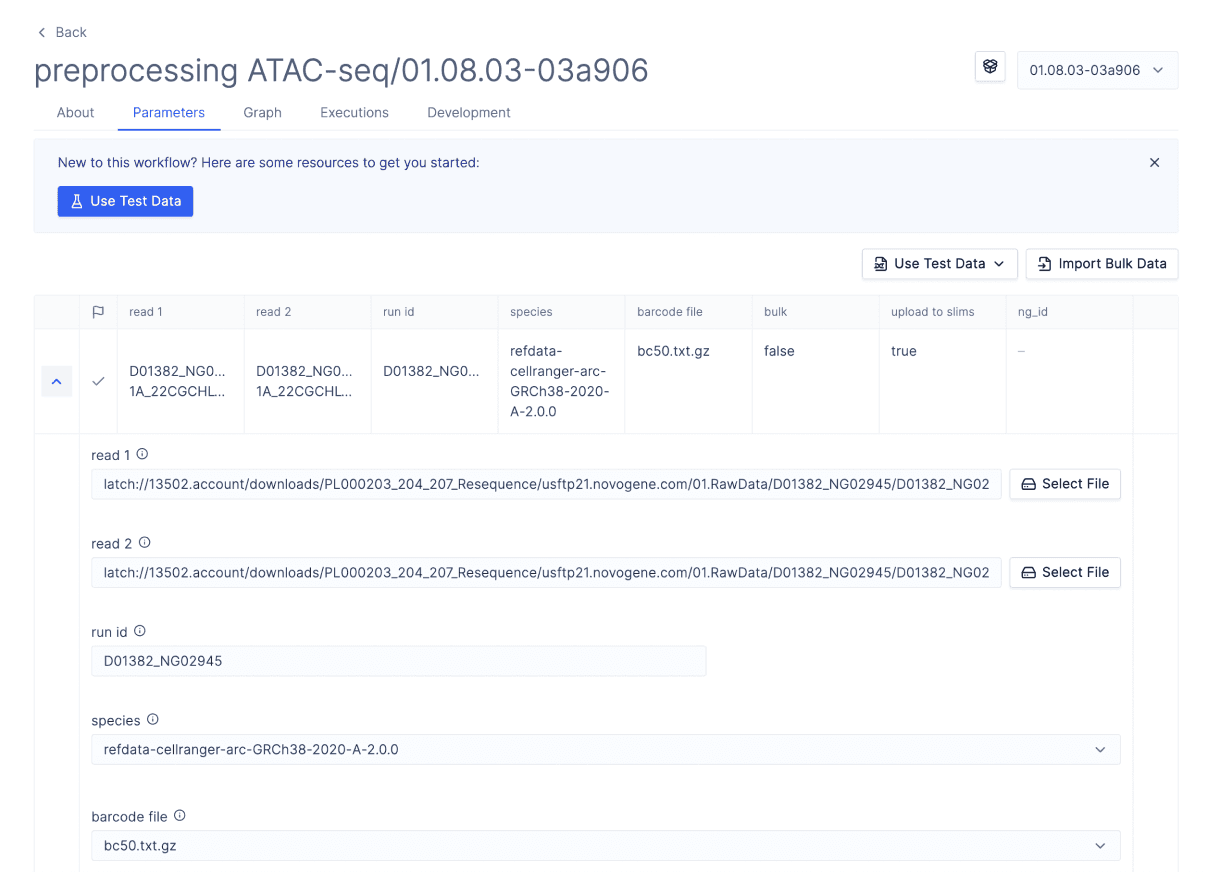Click the checkmark in the table row
The image size is (1220, 872).
[x=98, y=381]
